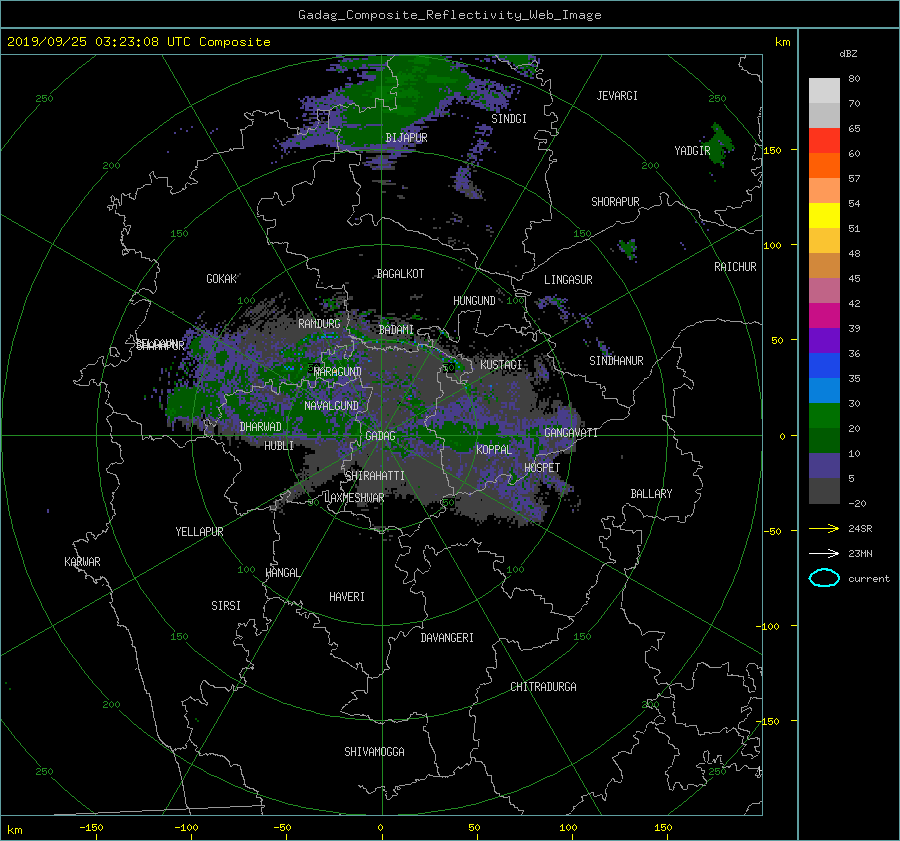Click the SHORAPUR city label

(615, 202)
